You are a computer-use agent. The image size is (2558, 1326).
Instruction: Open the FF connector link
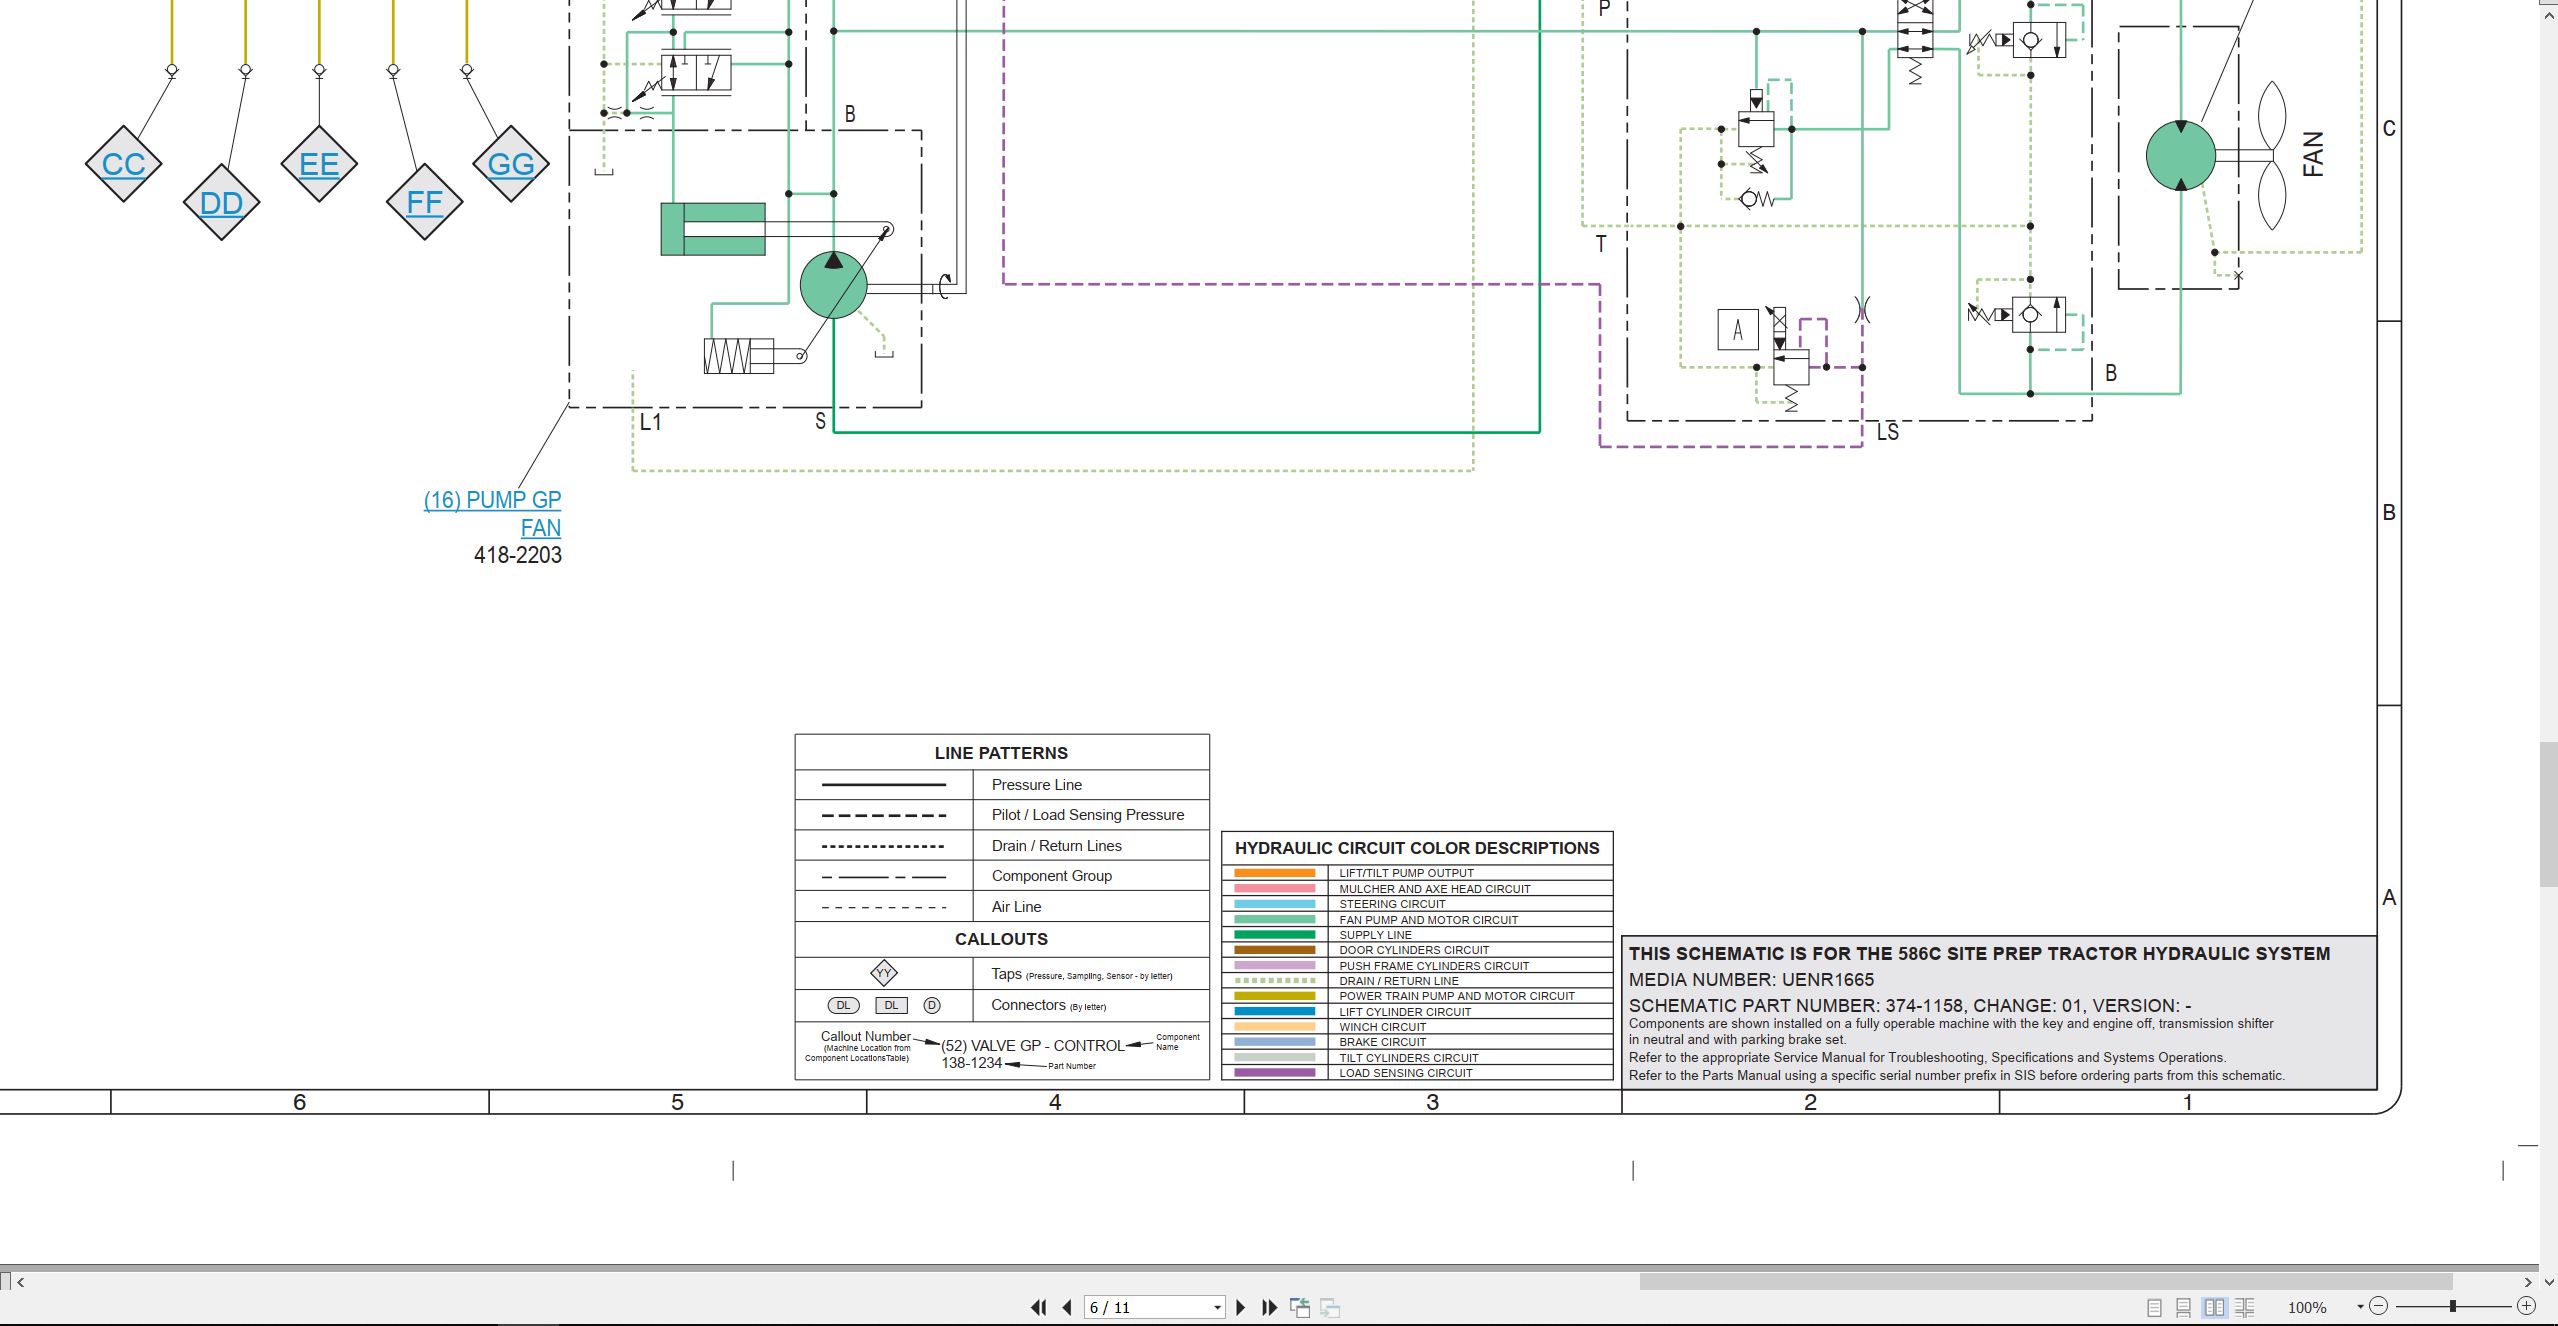[x=424, y=203]
